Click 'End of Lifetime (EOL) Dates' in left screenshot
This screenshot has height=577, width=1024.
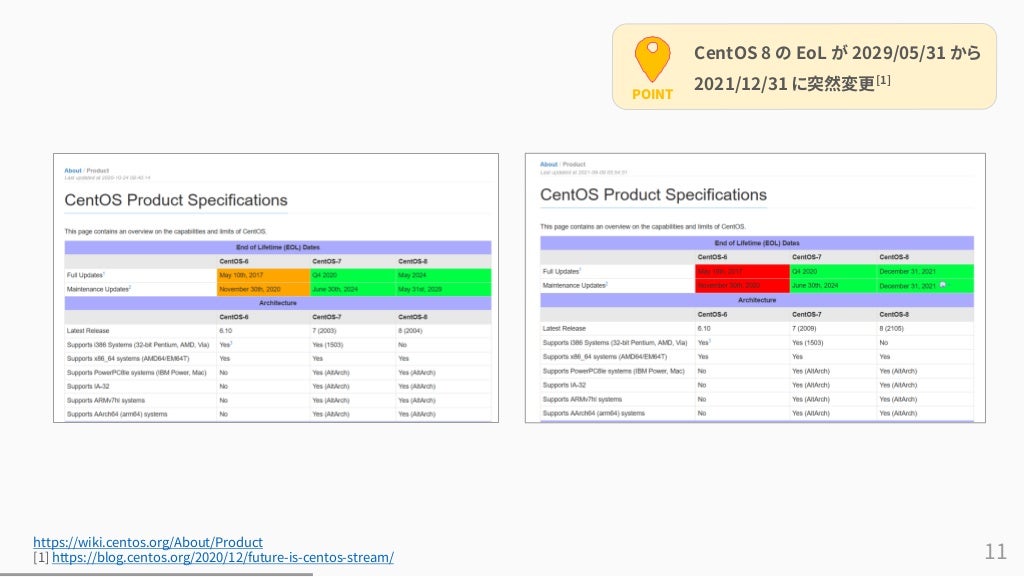(278, 247)
